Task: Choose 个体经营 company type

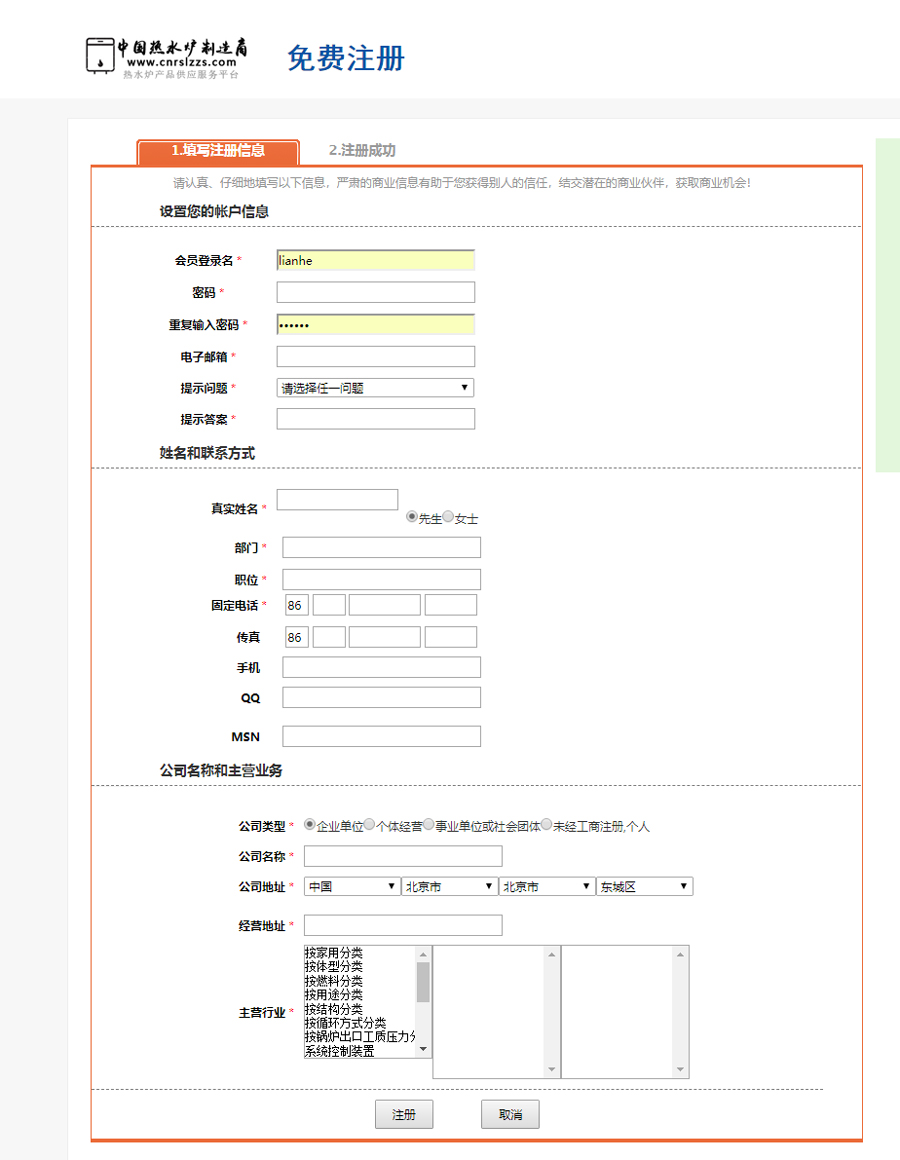Action: click(x=370, y=825)
